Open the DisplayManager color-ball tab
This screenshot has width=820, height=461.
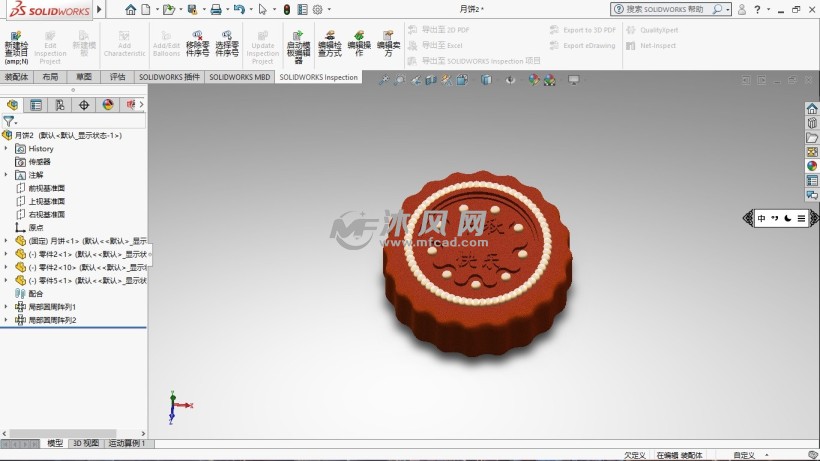click(x=108, y=105)
